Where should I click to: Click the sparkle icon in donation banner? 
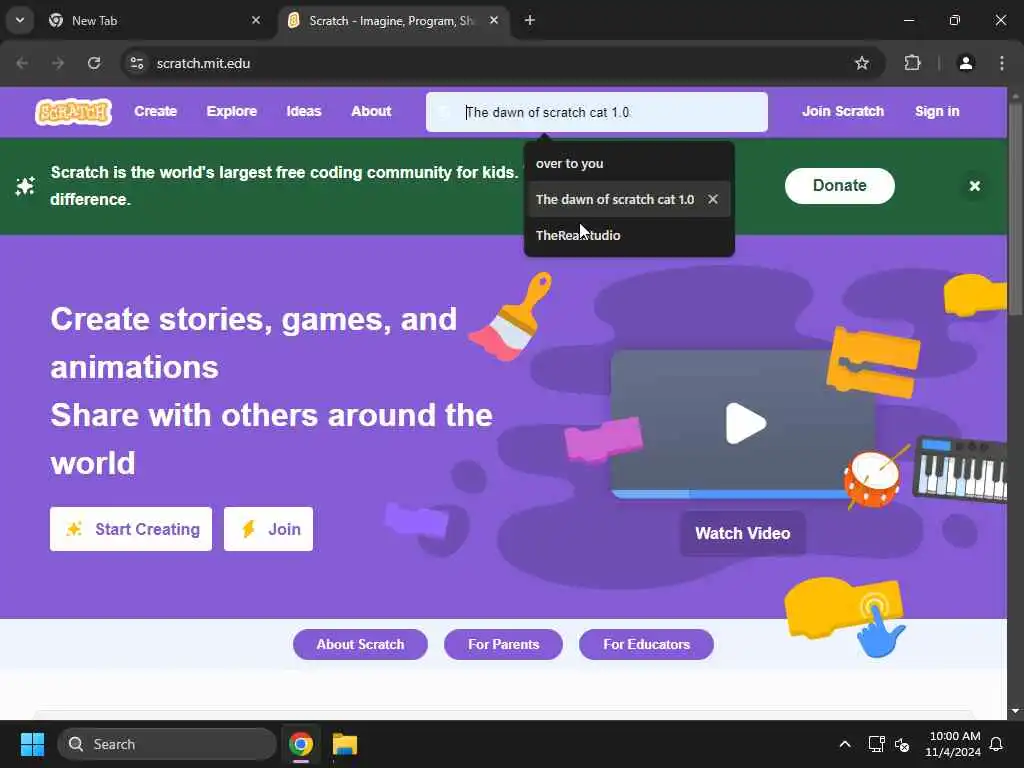[x=25, y=186]
